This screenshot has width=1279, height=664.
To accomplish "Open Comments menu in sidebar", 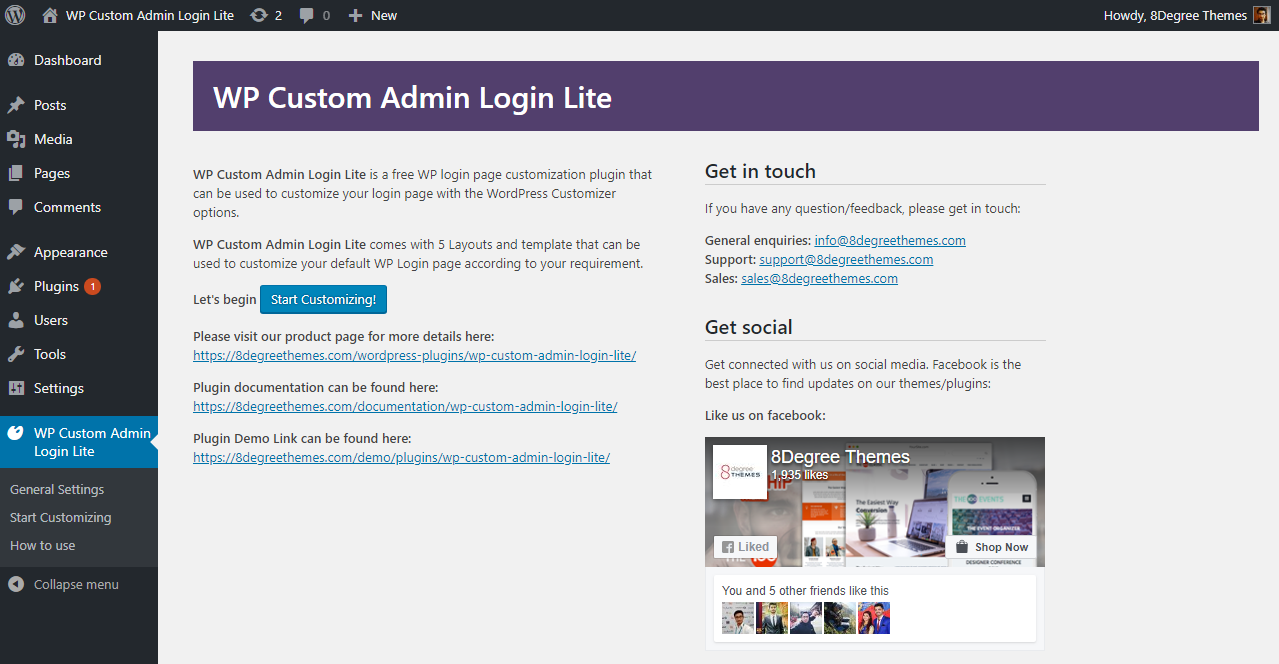I will [67, 207].
